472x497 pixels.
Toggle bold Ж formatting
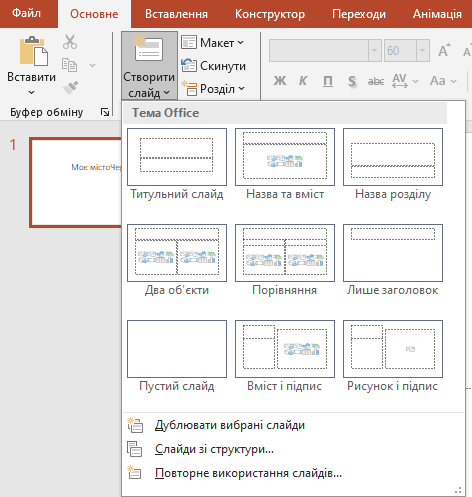coord(280,81)
